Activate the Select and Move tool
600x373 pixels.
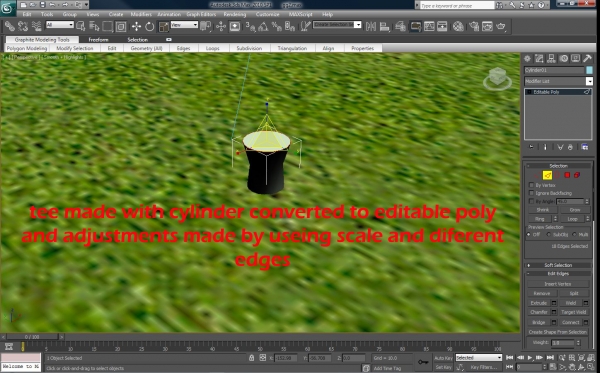[136, 26]
